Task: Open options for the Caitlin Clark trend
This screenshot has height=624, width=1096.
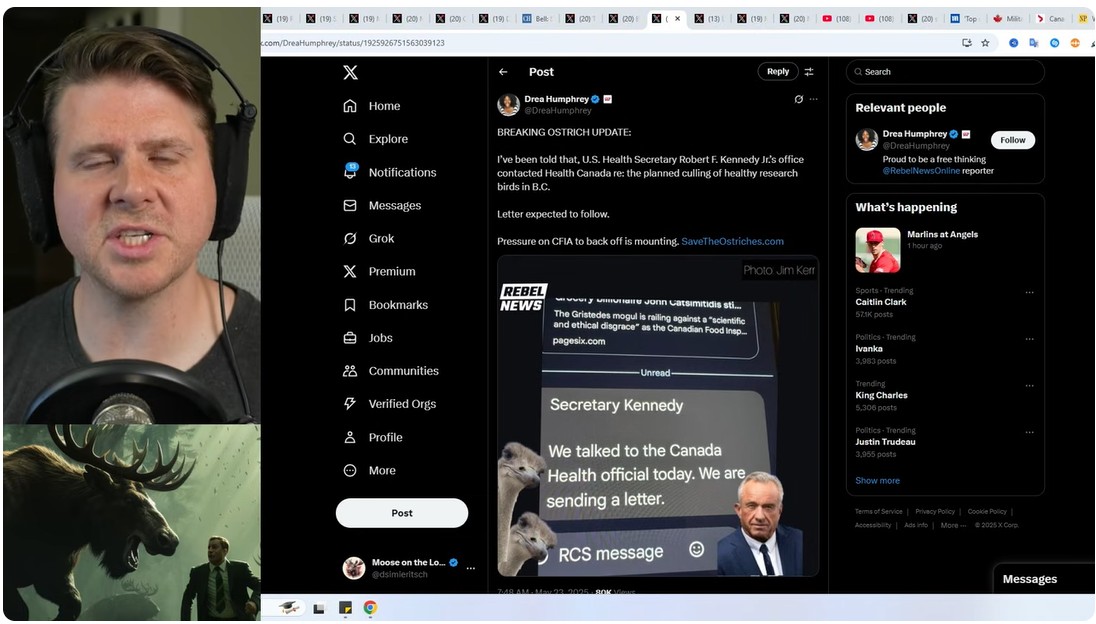Action: point(1029,293)
